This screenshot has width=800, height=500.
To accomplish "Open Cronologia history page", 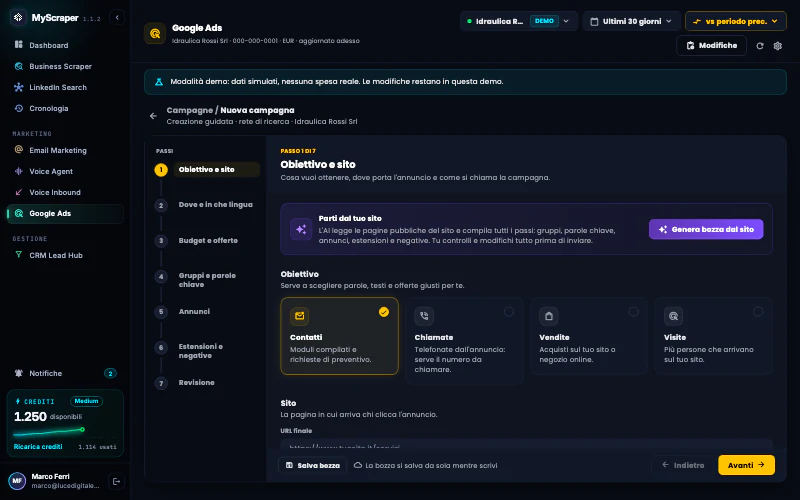I will pos(65,108).
